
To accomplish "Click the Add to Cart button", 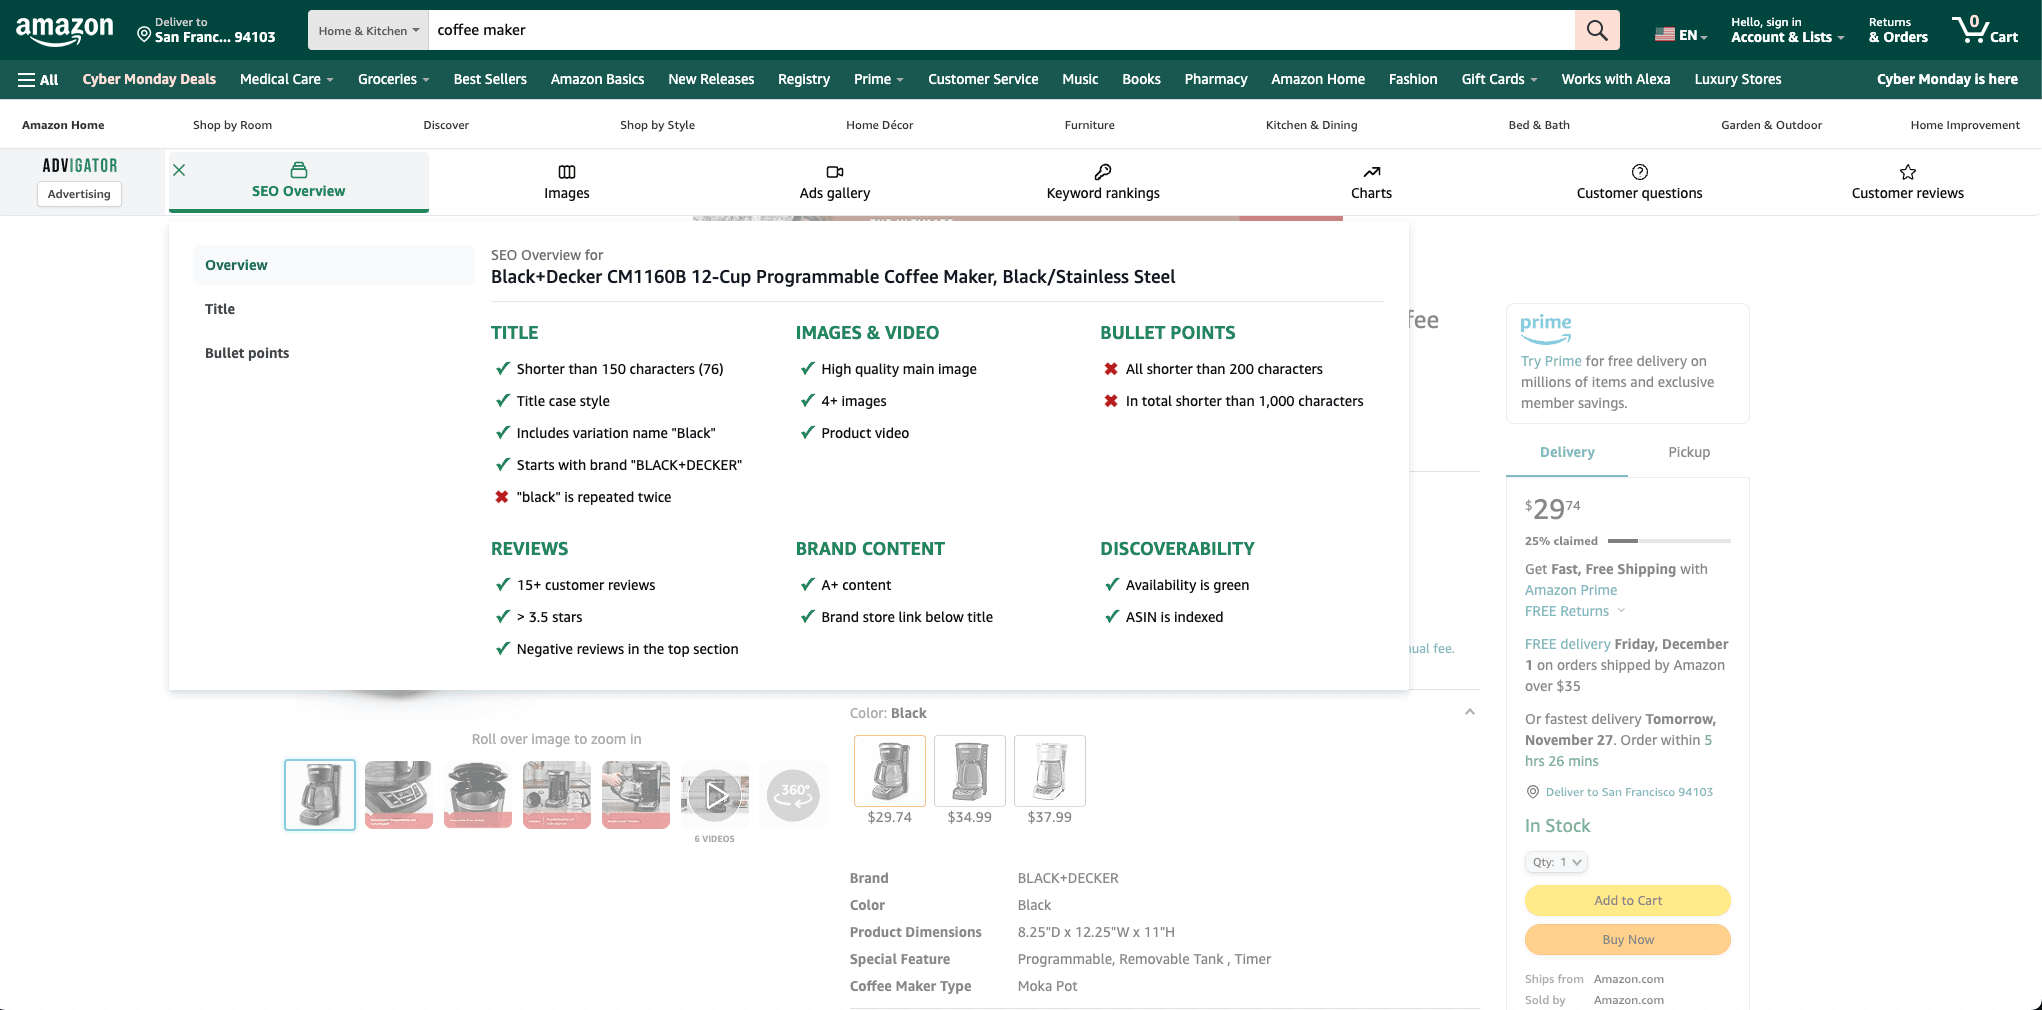I will click(1628, 900).
